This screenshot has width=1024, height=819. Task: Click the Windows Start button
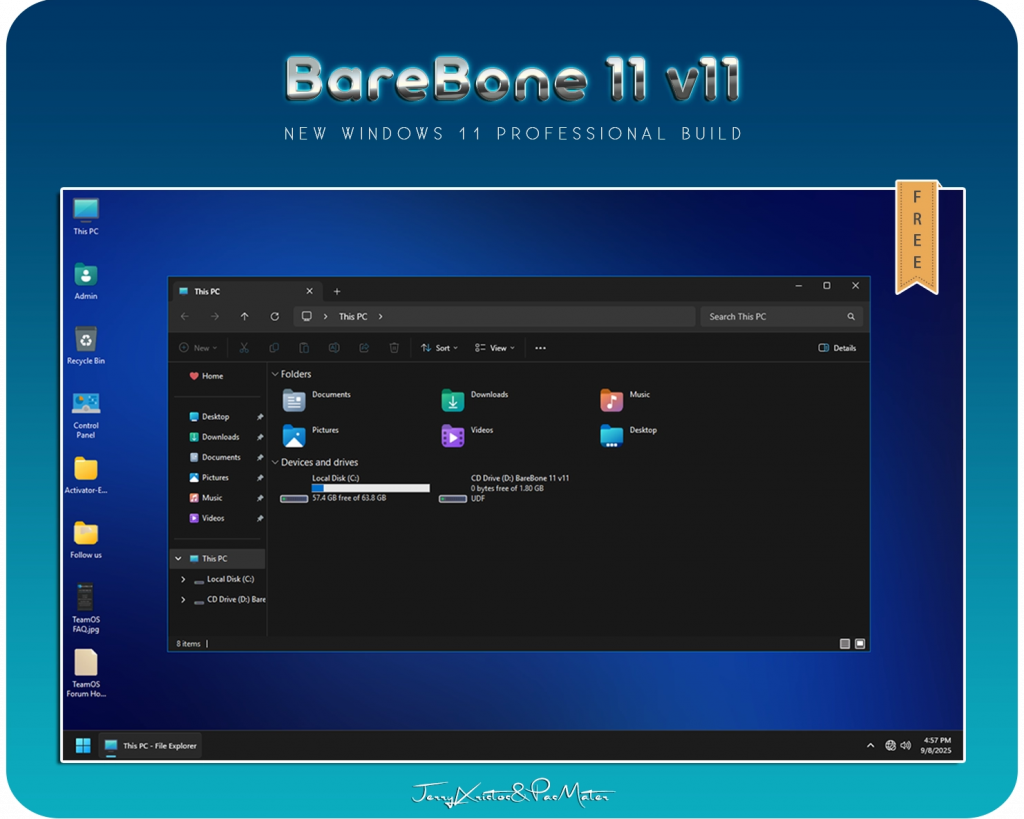pyautogui.click(x=83, y=745)
